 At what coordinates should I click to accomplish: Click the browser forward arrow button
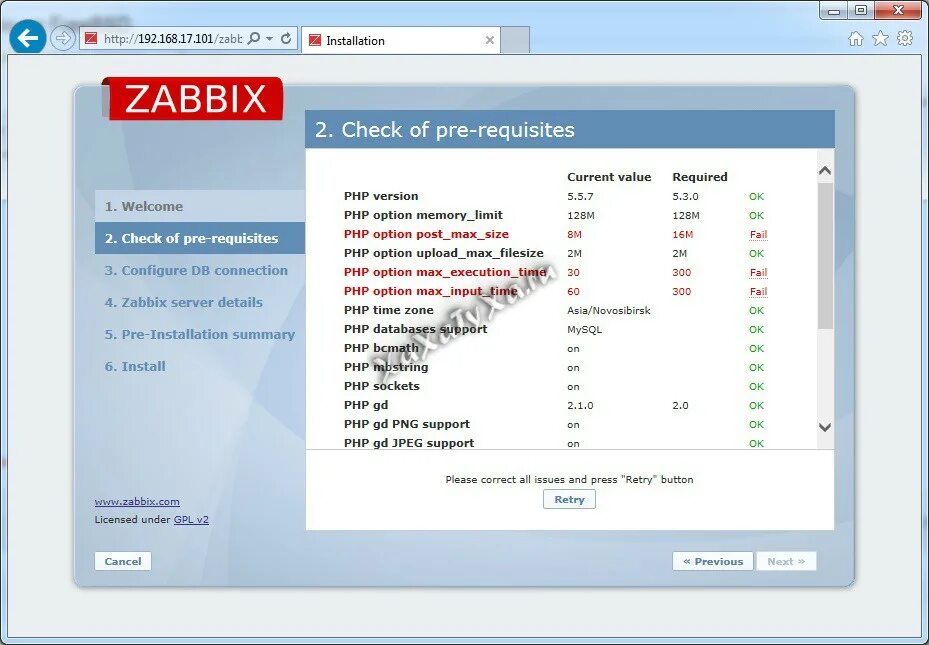click(62, 38)
